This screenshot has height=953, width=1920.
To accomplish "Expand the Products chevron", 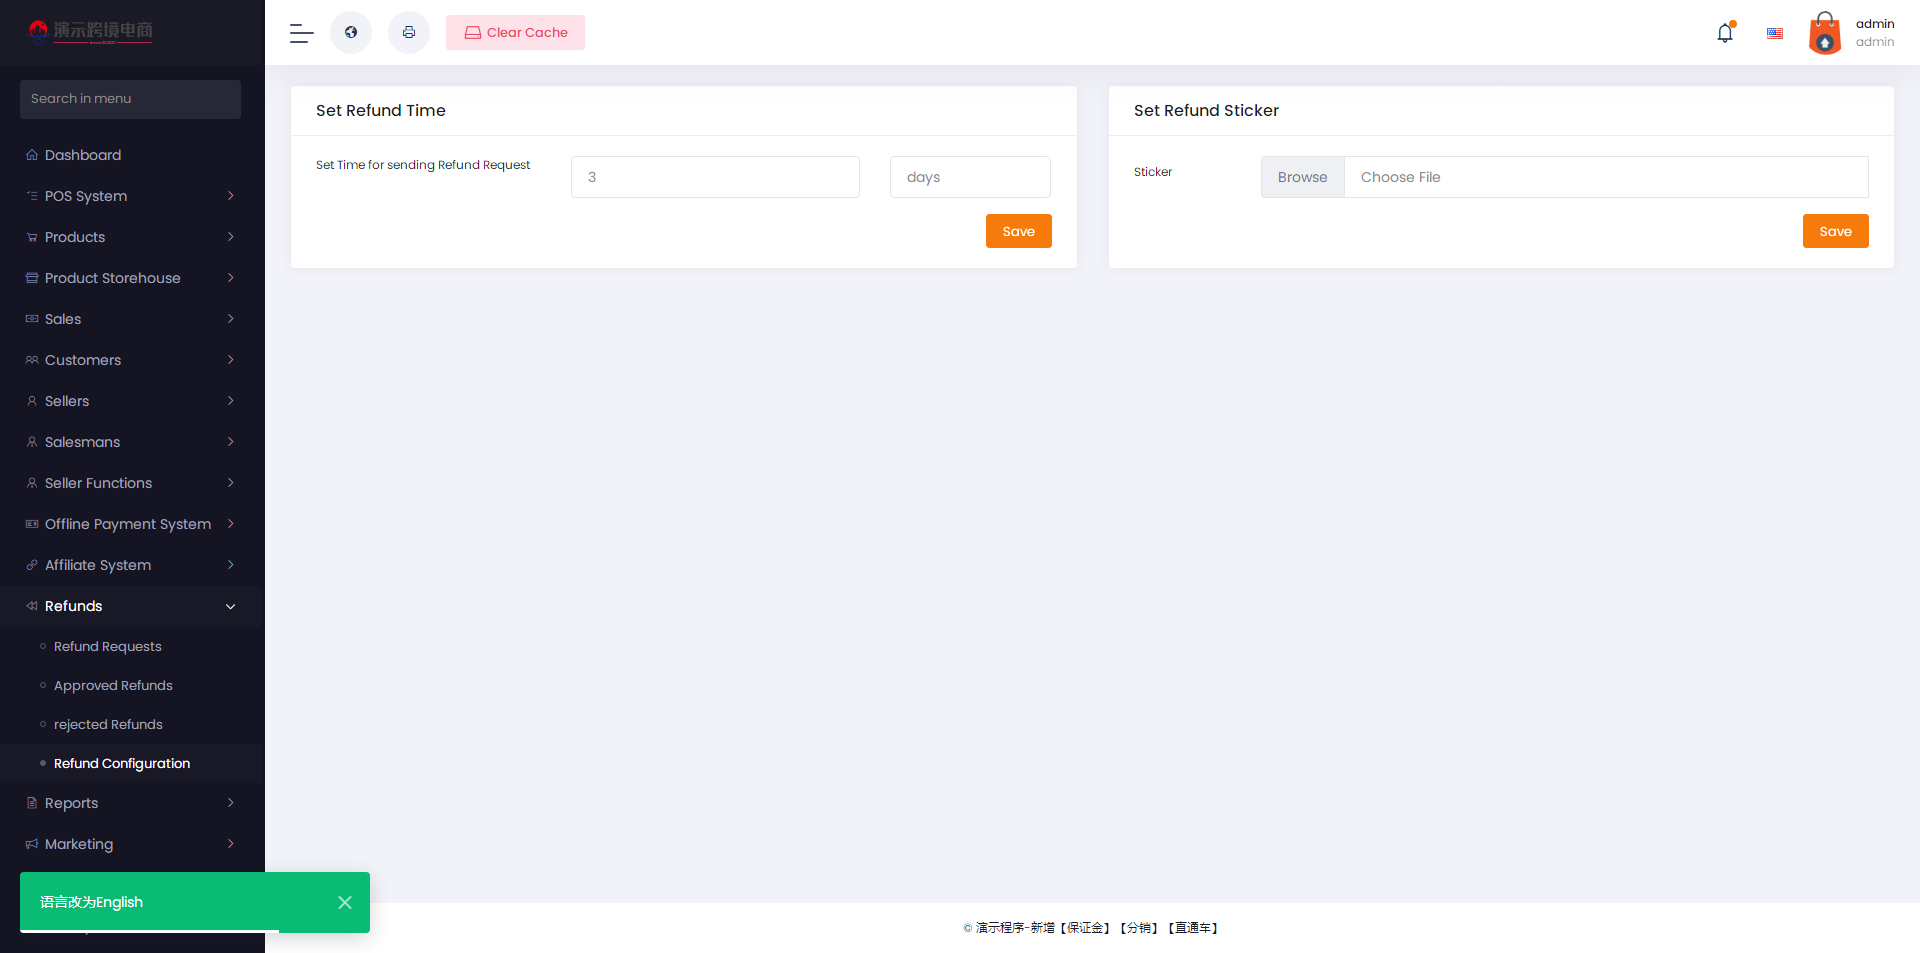I will 231,237.
